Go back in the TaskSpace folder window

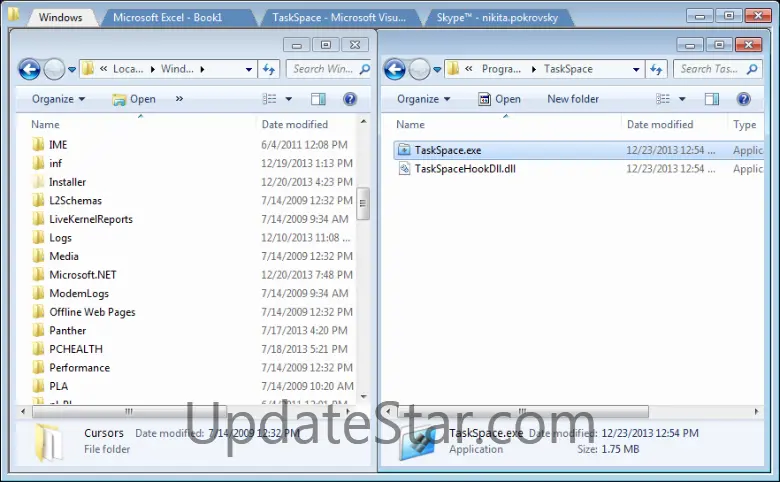pyautogui.click(x=395, y=69)
